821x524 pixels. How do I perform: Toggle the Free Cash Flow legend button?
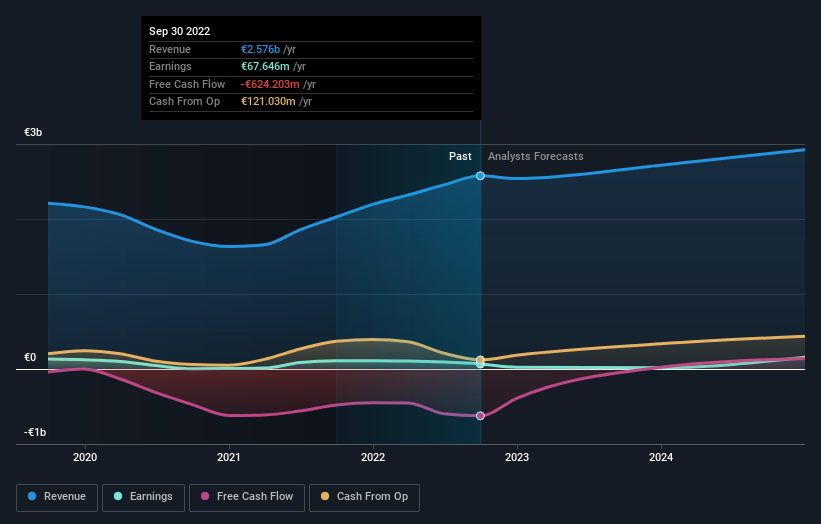pyautogui.click(x=247, y=497)
